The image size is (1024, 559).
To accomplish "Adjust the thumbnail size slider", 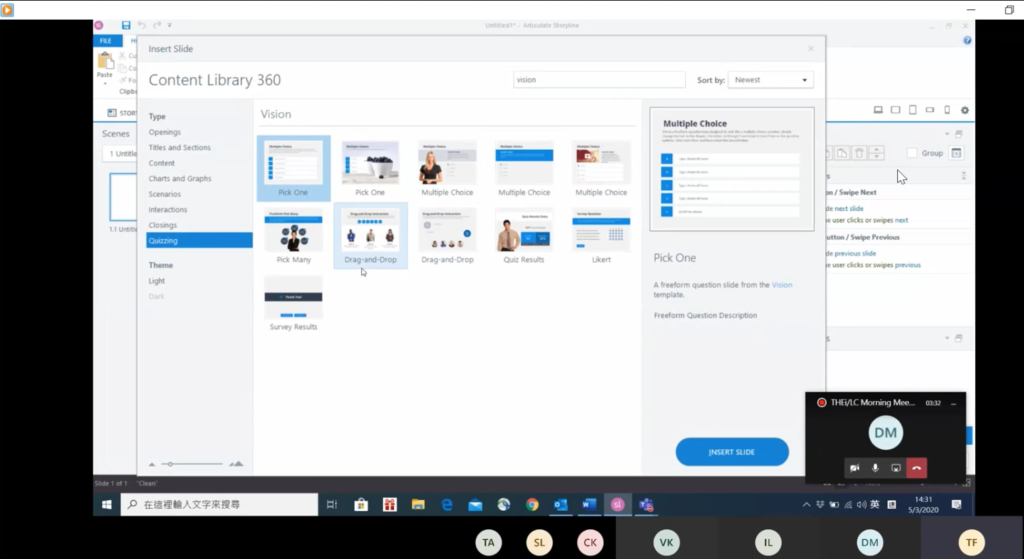I will [171, 464].
